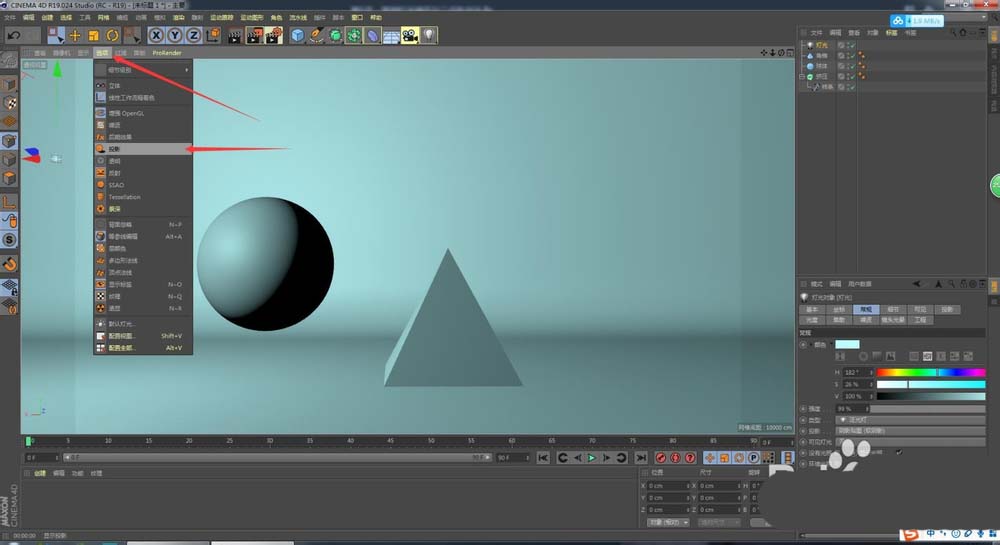Open the ProRender viewport menu

tap(167, 53)
